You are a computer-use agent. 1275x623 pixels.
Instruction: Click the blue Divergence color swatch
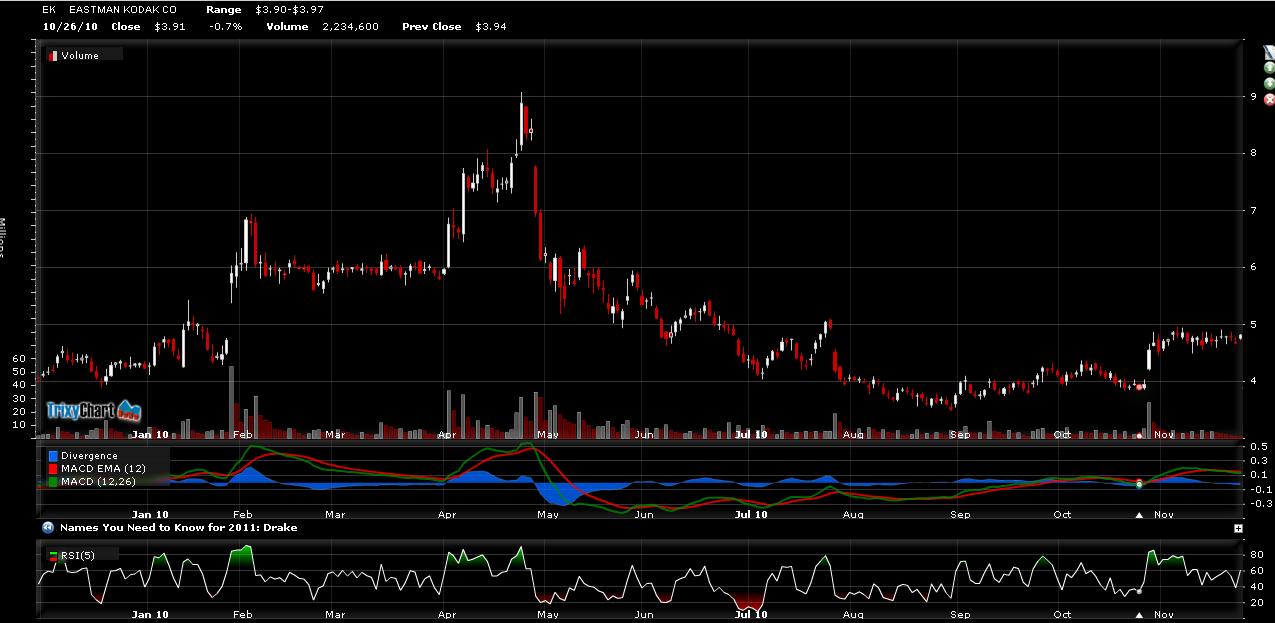point(53,456)
